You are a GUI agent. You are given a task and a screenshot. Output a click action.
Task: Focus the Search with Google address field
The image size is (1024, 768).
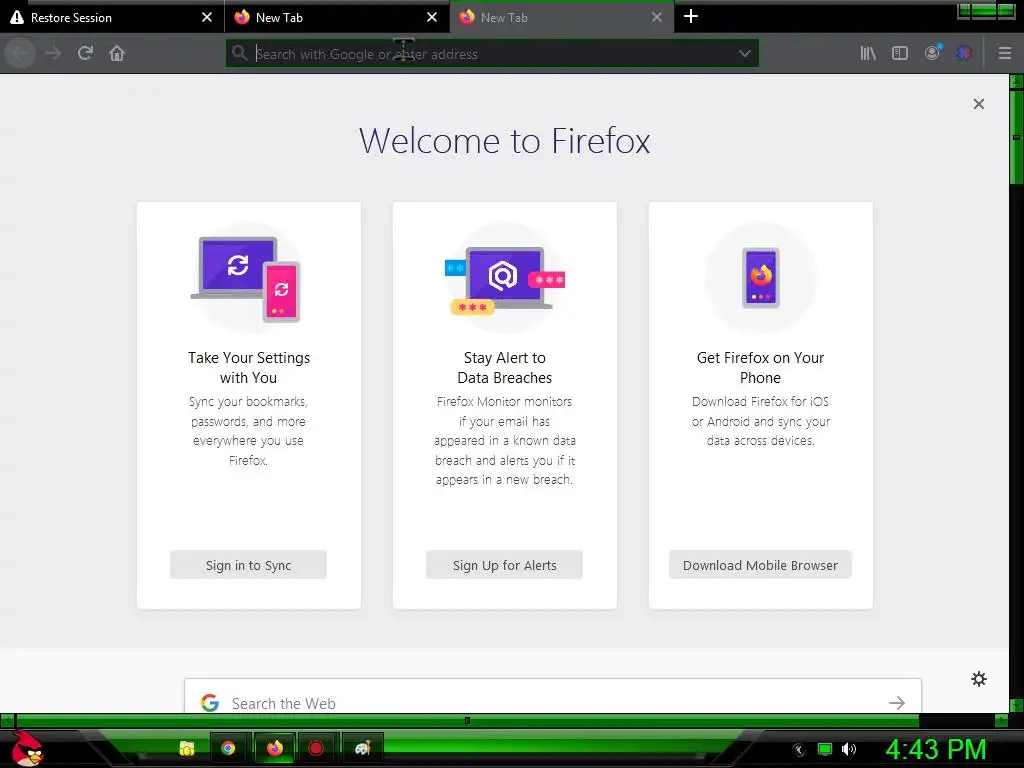[493, 54]
